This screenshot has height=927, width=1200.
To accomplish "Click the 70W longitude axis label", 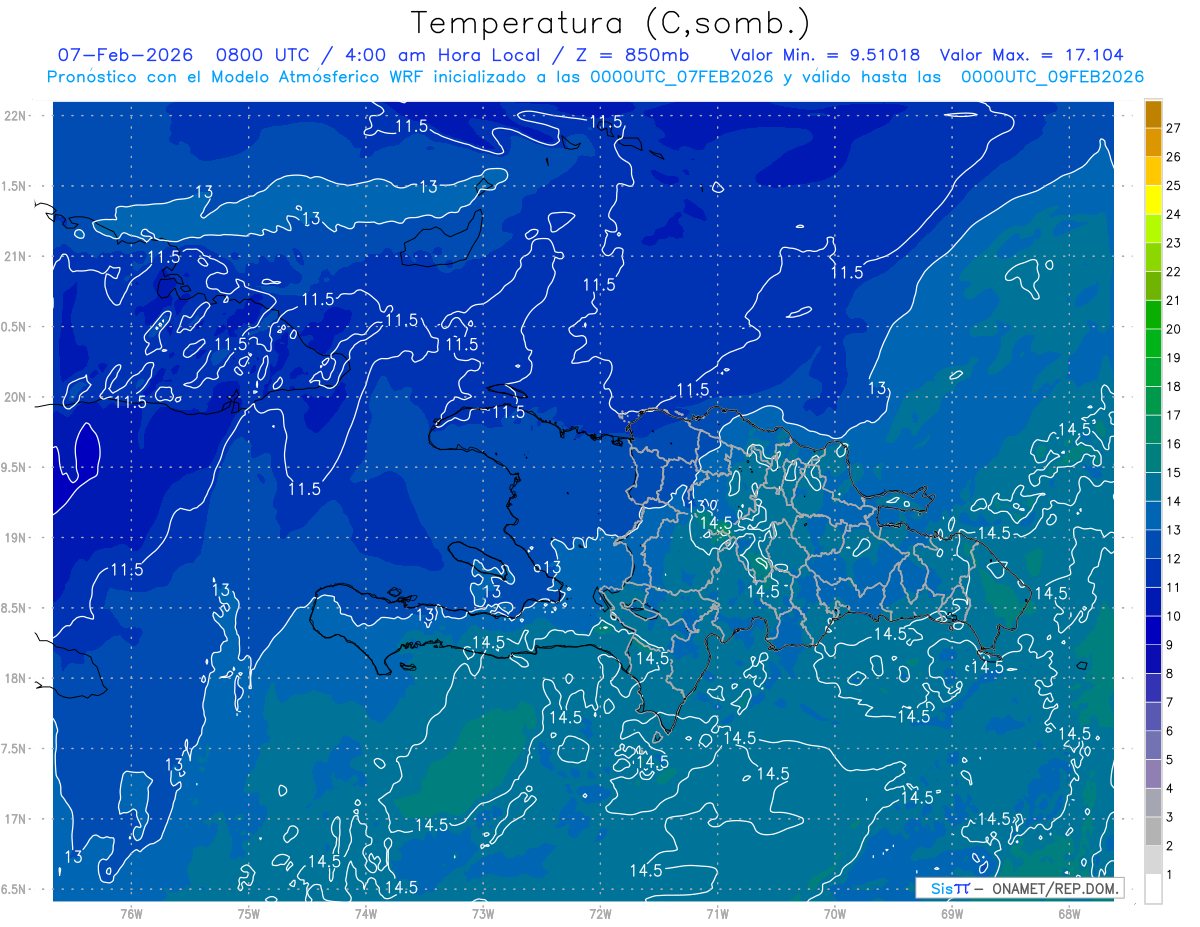I will click(x=835, y=913).
